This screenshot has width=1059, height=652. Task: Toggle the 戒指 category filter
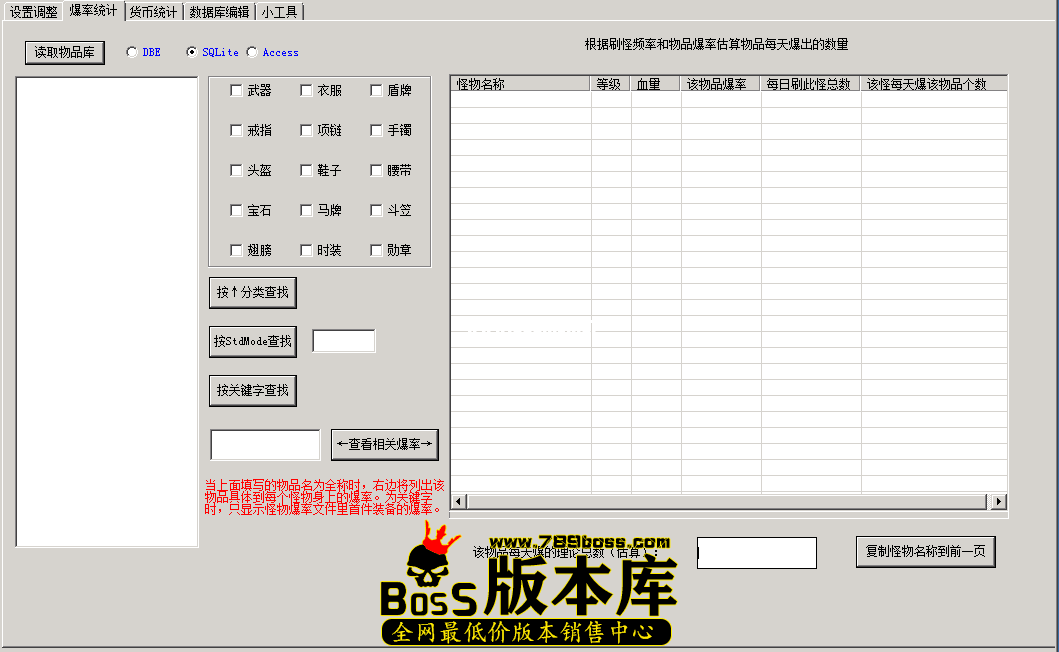(x=235, y=129)
